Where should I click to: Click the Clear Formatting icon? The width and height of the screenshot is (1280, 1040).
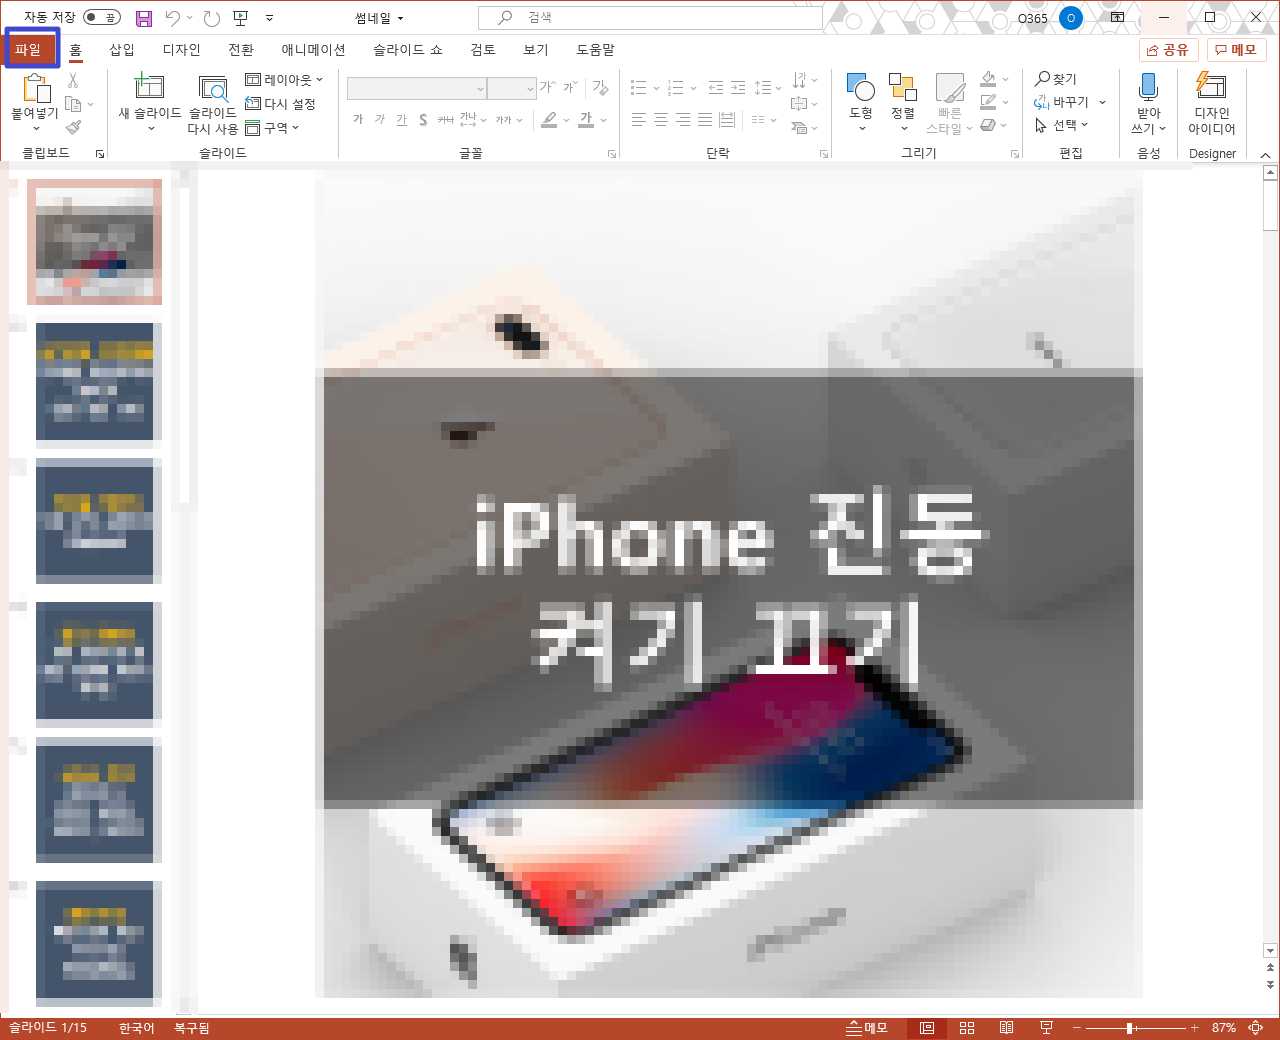tap(601, 88)
